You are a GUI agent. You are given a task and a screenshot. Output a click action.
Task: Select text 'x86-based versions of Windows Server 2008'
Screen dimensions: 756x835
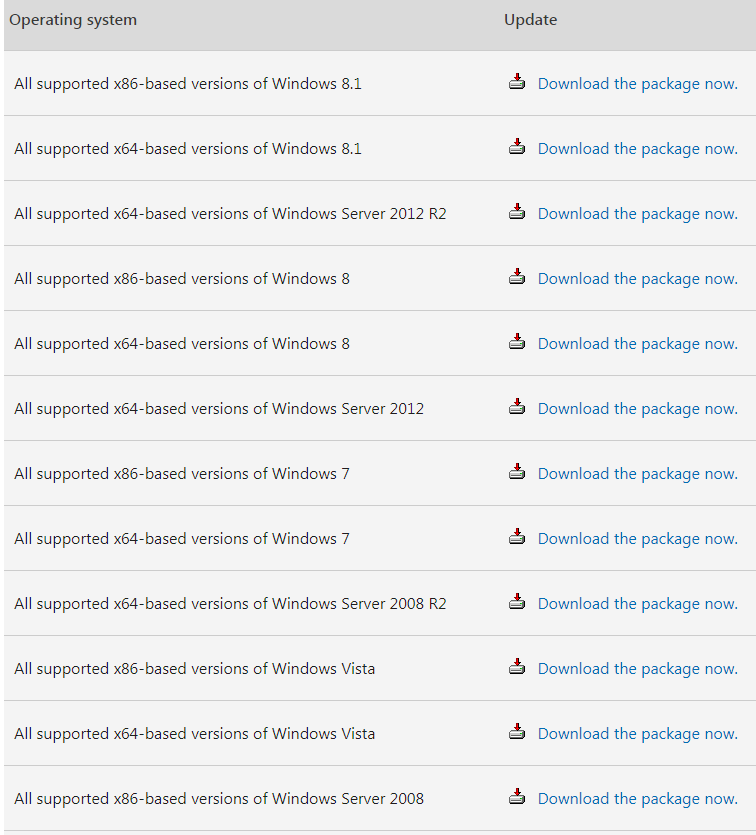pos(269,798)
